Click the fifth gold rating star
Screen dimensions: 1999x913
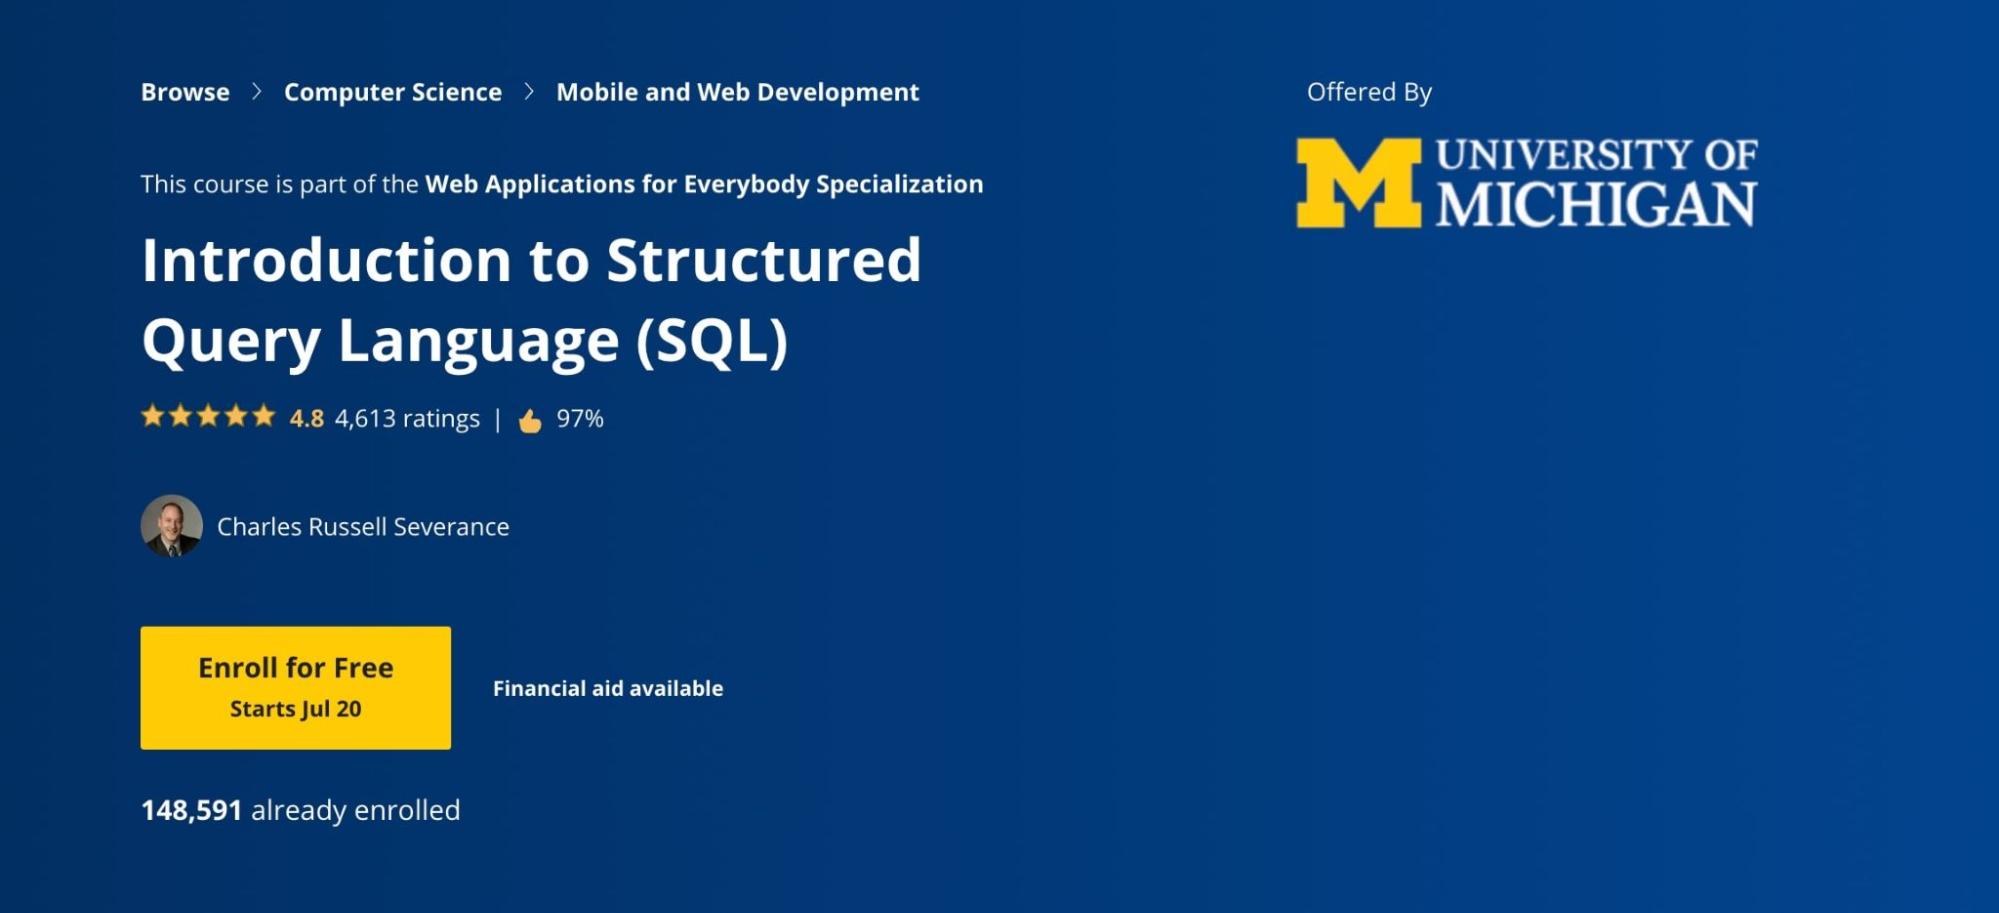[264, 416]
